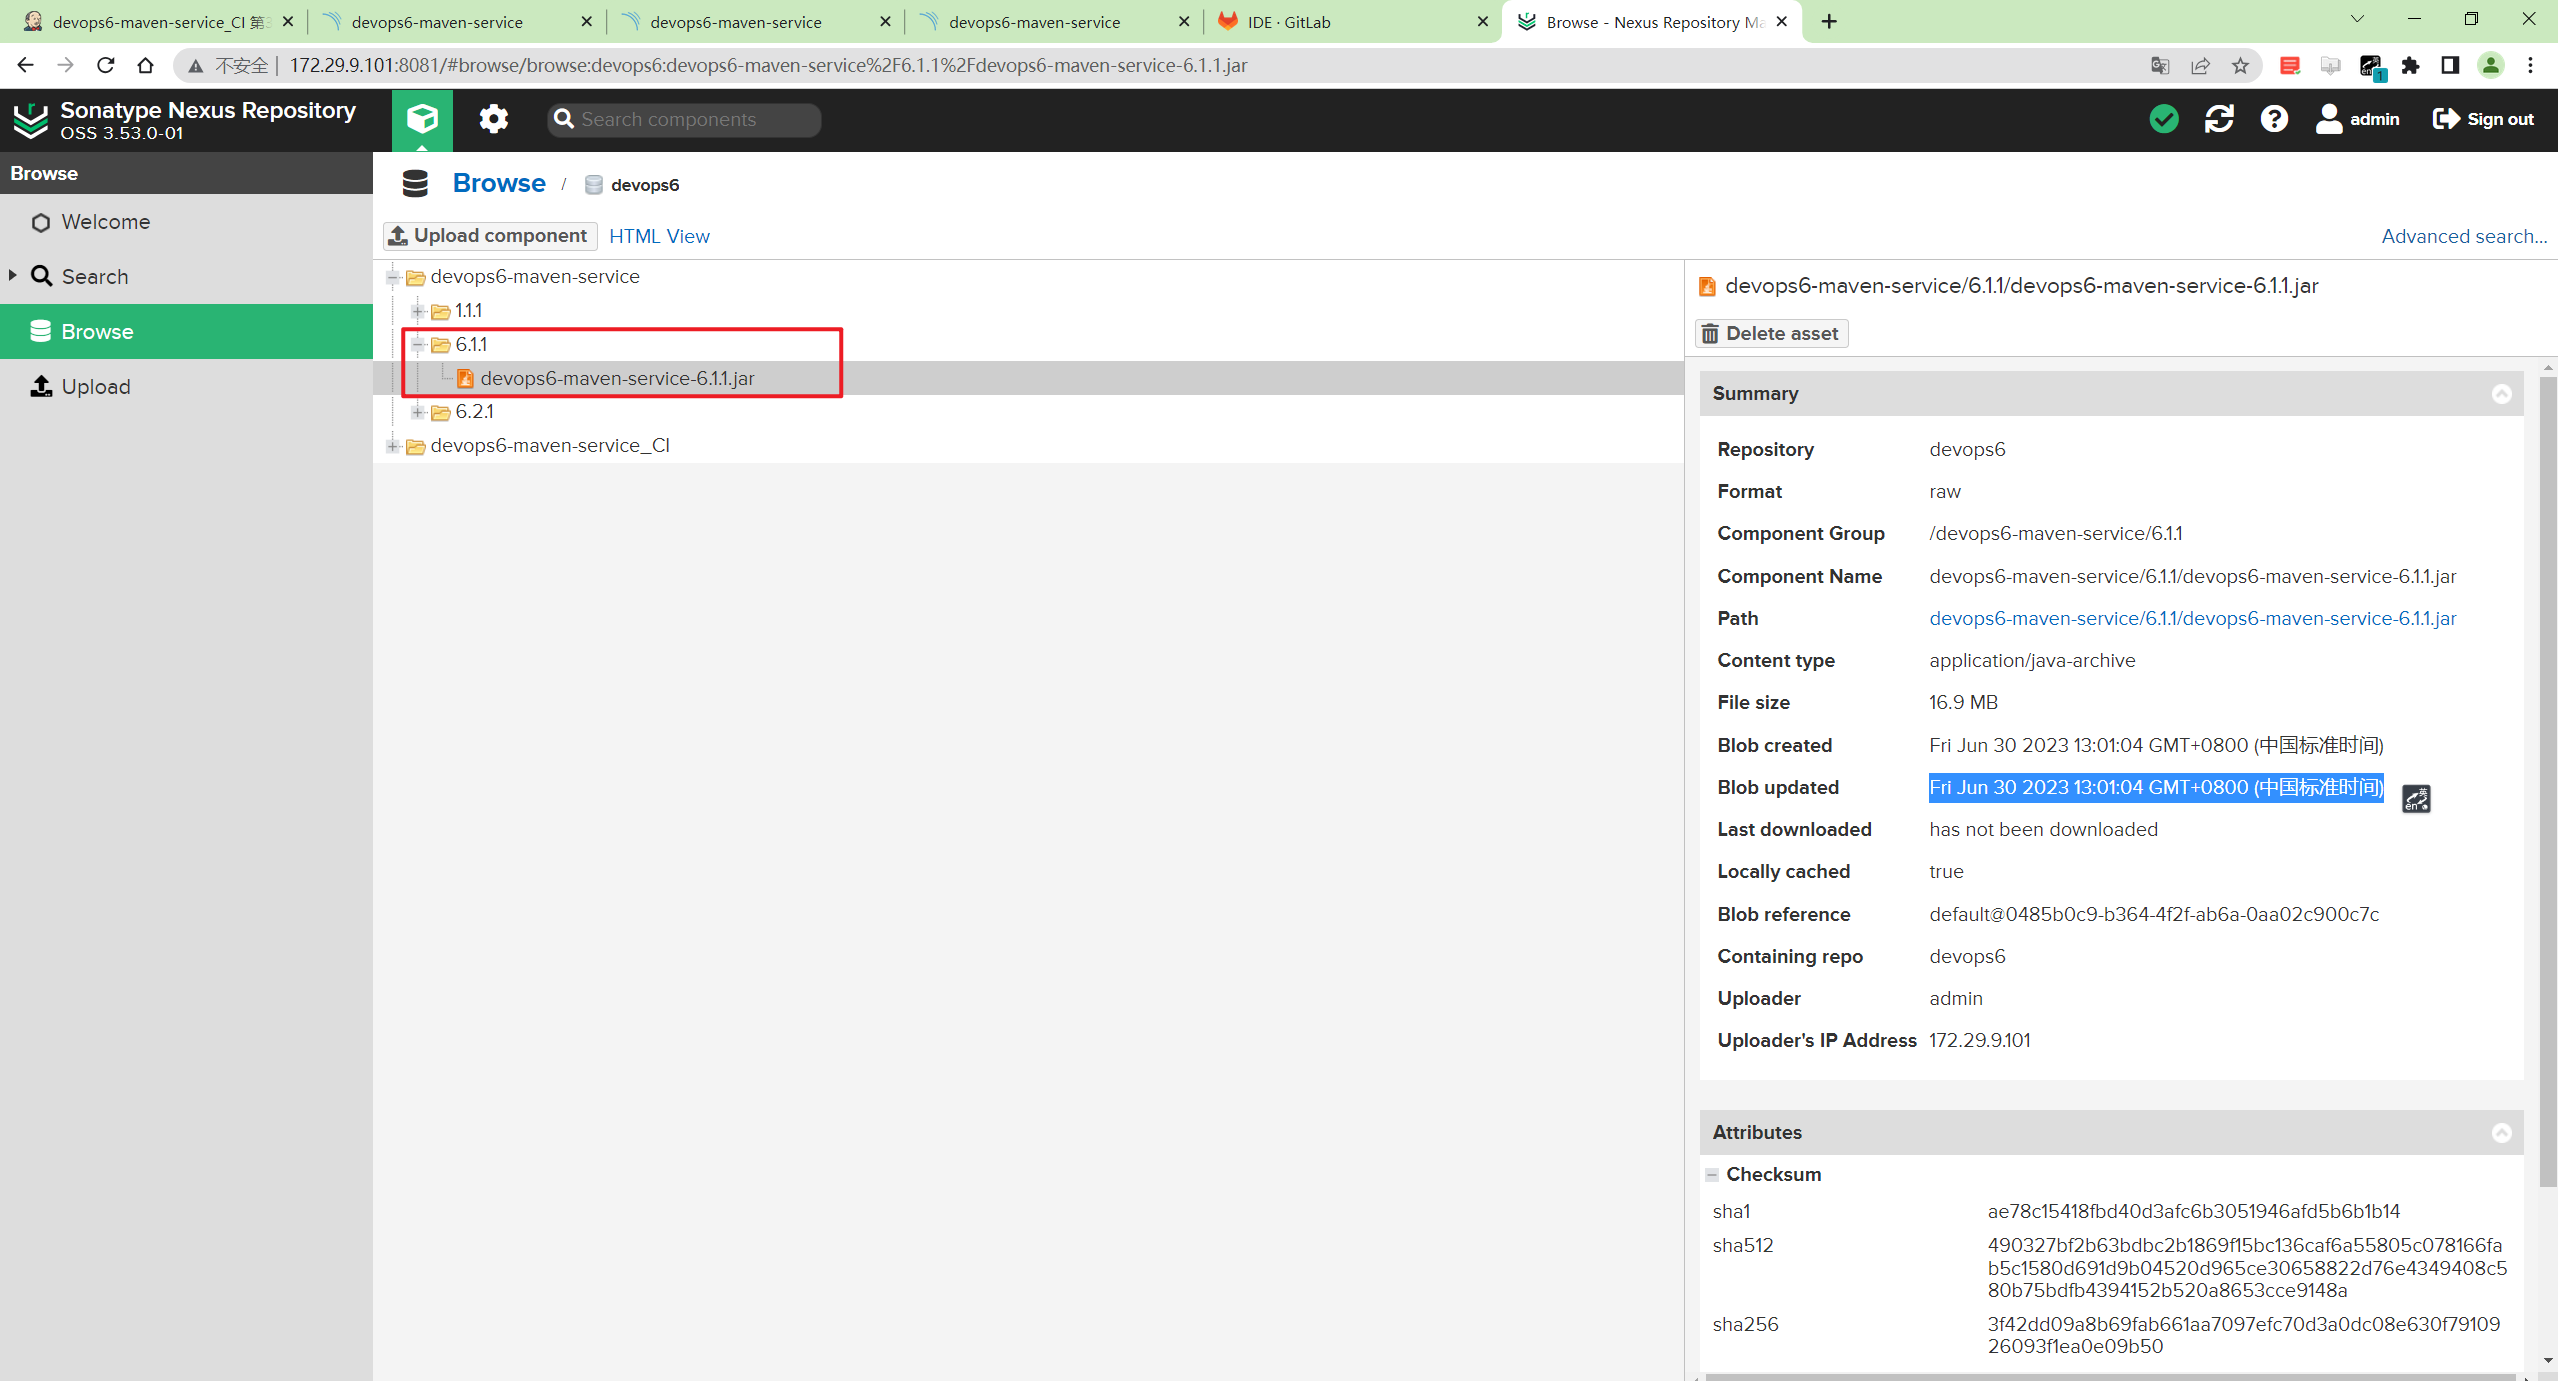Click the vertical scrollbar of details panel
This screenshot has width=2558, height=1381.
[2547, 780]
